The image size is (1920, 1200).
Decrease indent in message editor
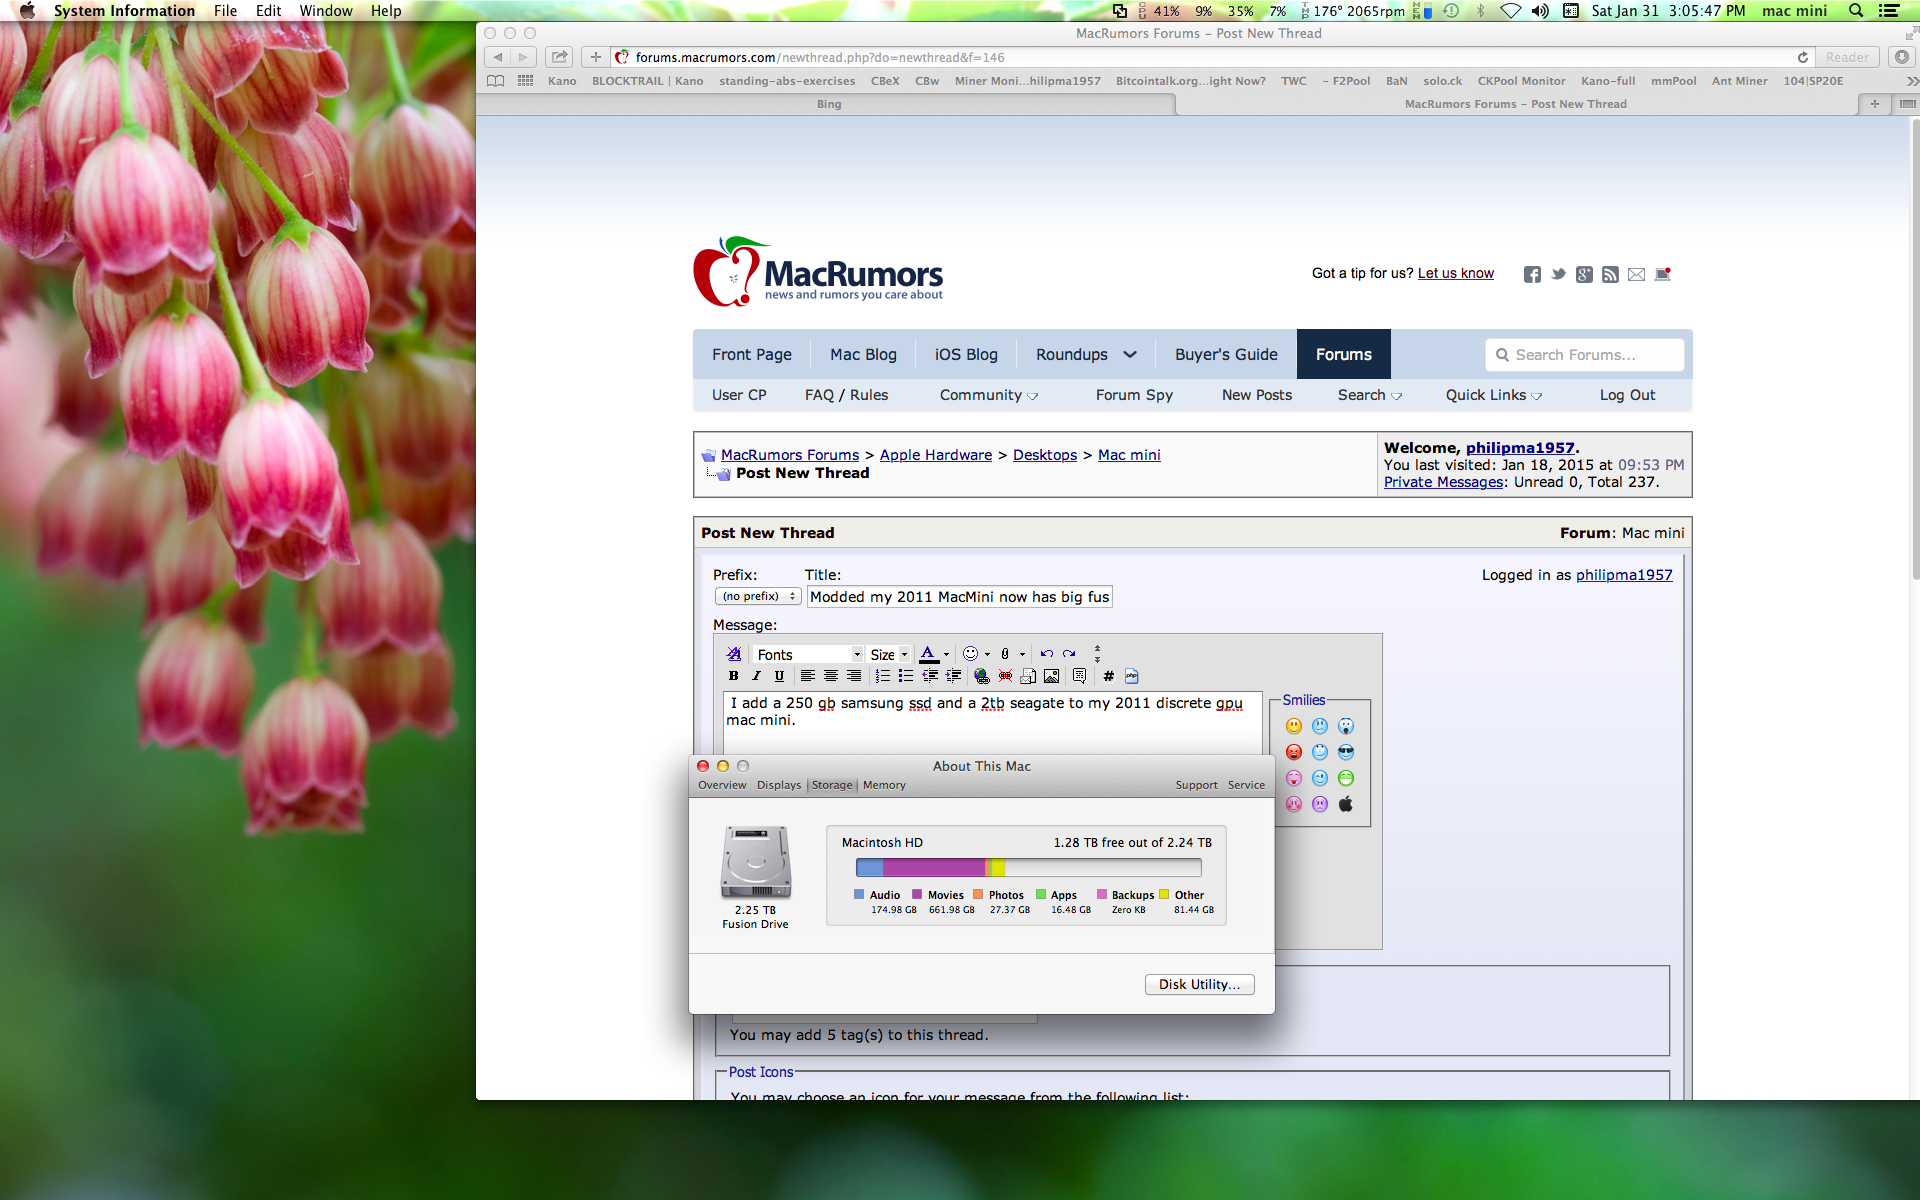pyautogui.click(x=930, y=676)
